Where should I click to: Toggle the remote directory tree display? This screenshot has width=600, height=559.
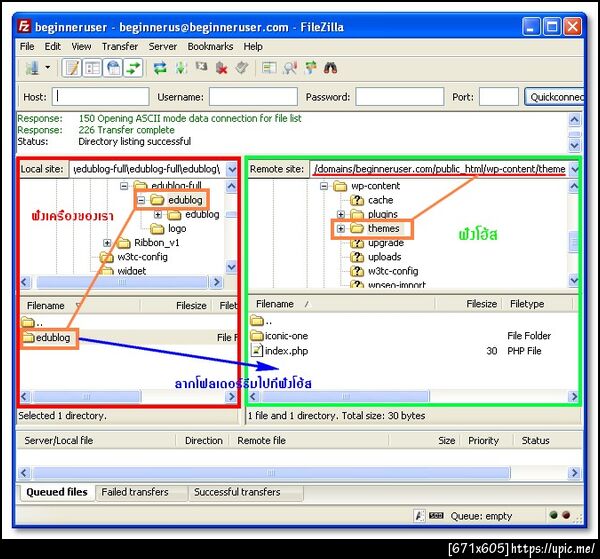pos(113,68)
